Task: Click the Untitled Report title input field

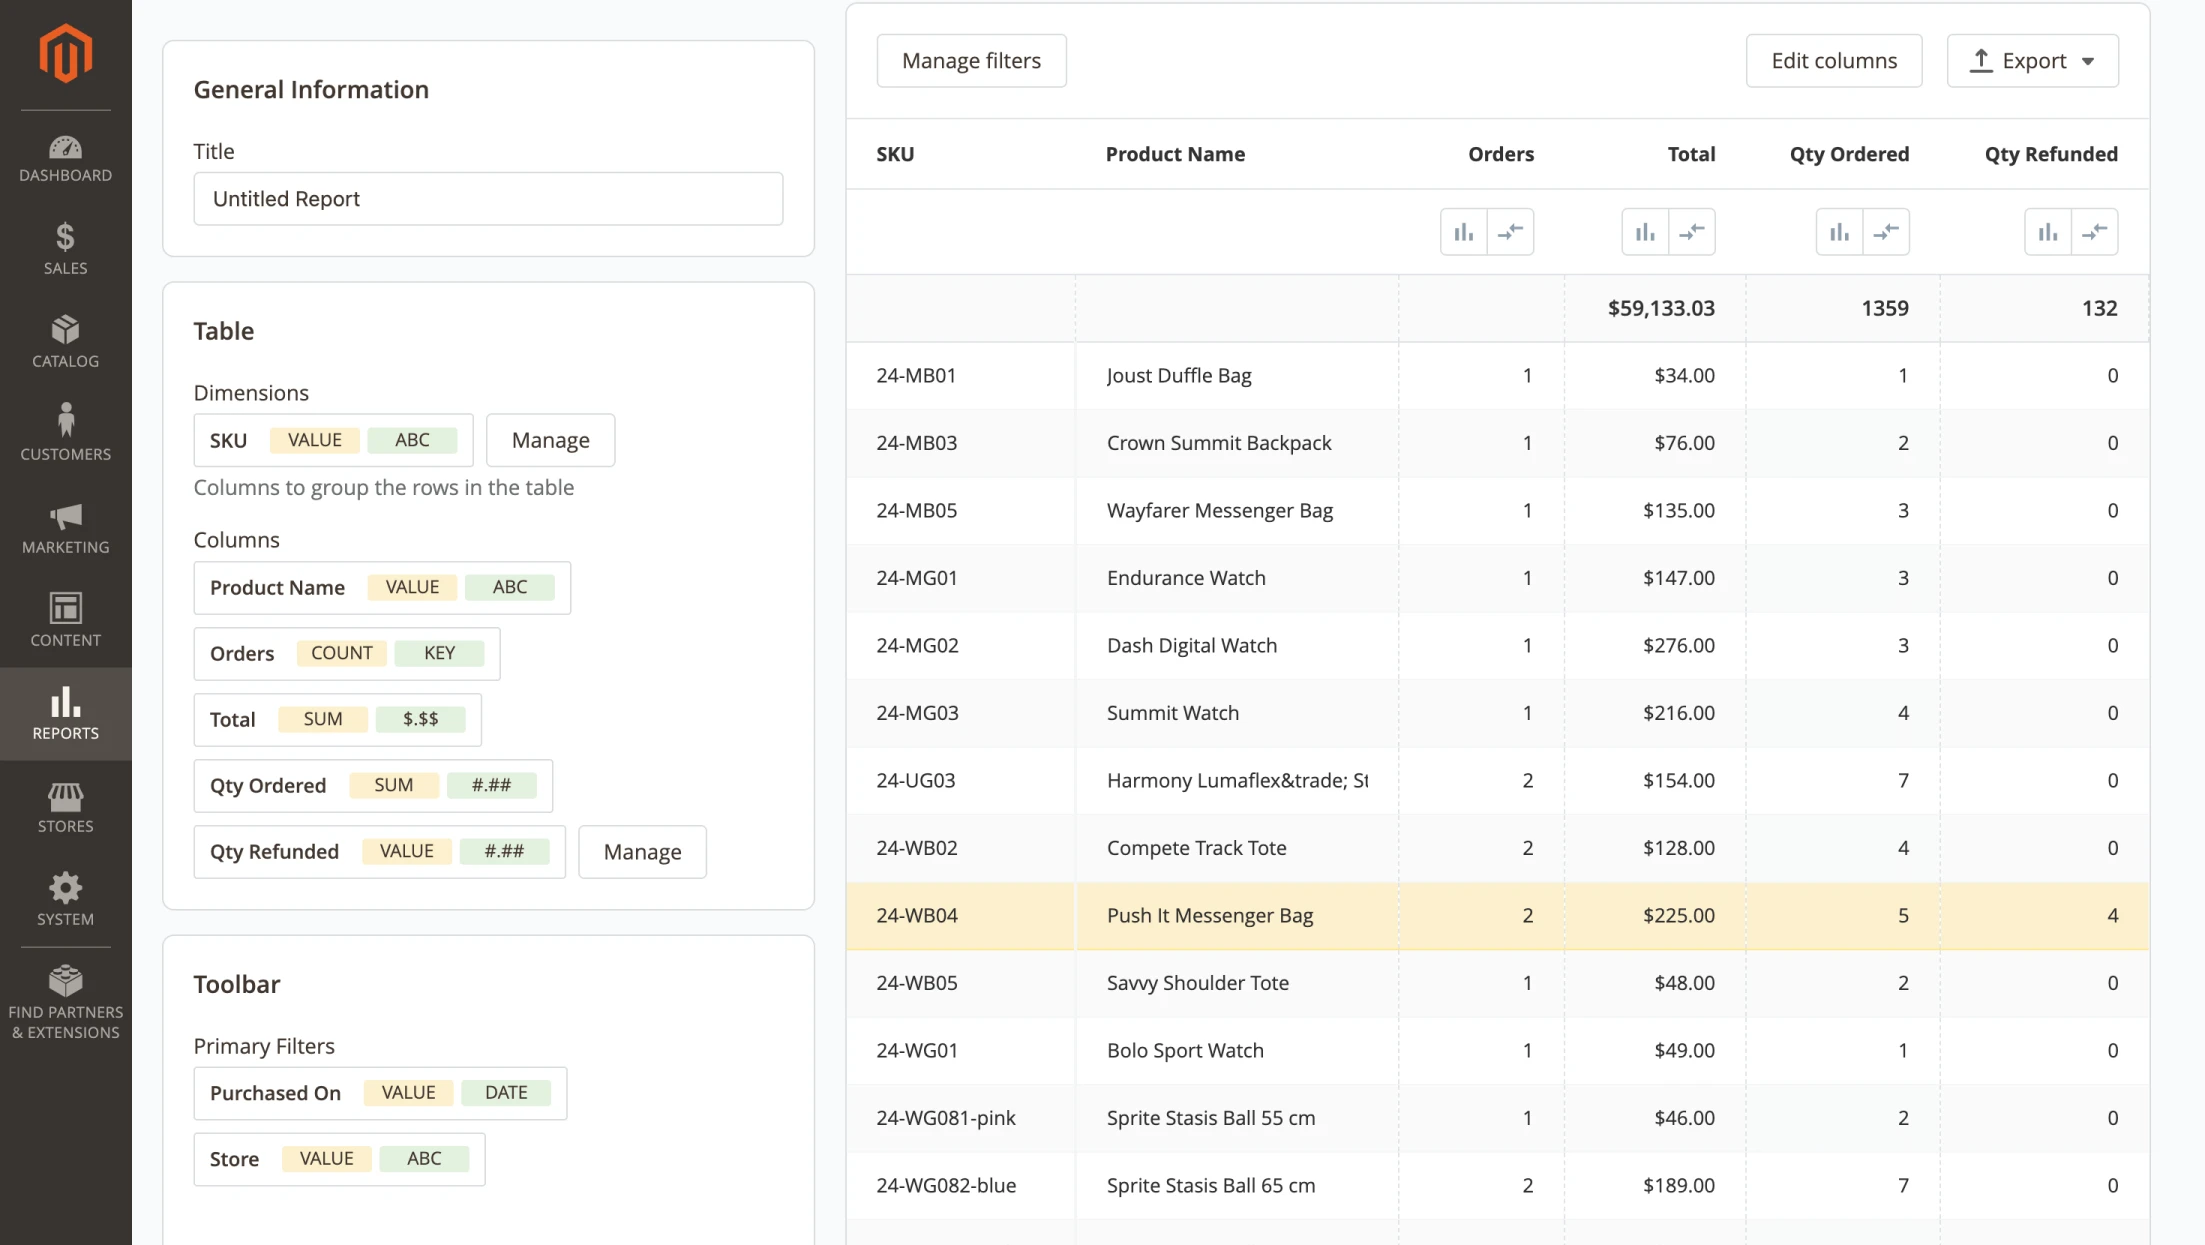Action: (488, 197)
